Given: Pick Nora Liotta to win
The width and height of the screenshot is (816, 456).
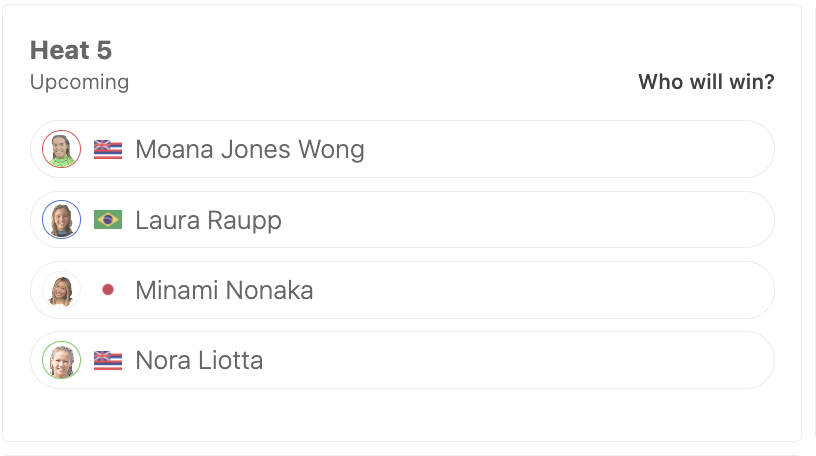Looking at the screenshot, I should pyautogui.click(x=402, y=360).
